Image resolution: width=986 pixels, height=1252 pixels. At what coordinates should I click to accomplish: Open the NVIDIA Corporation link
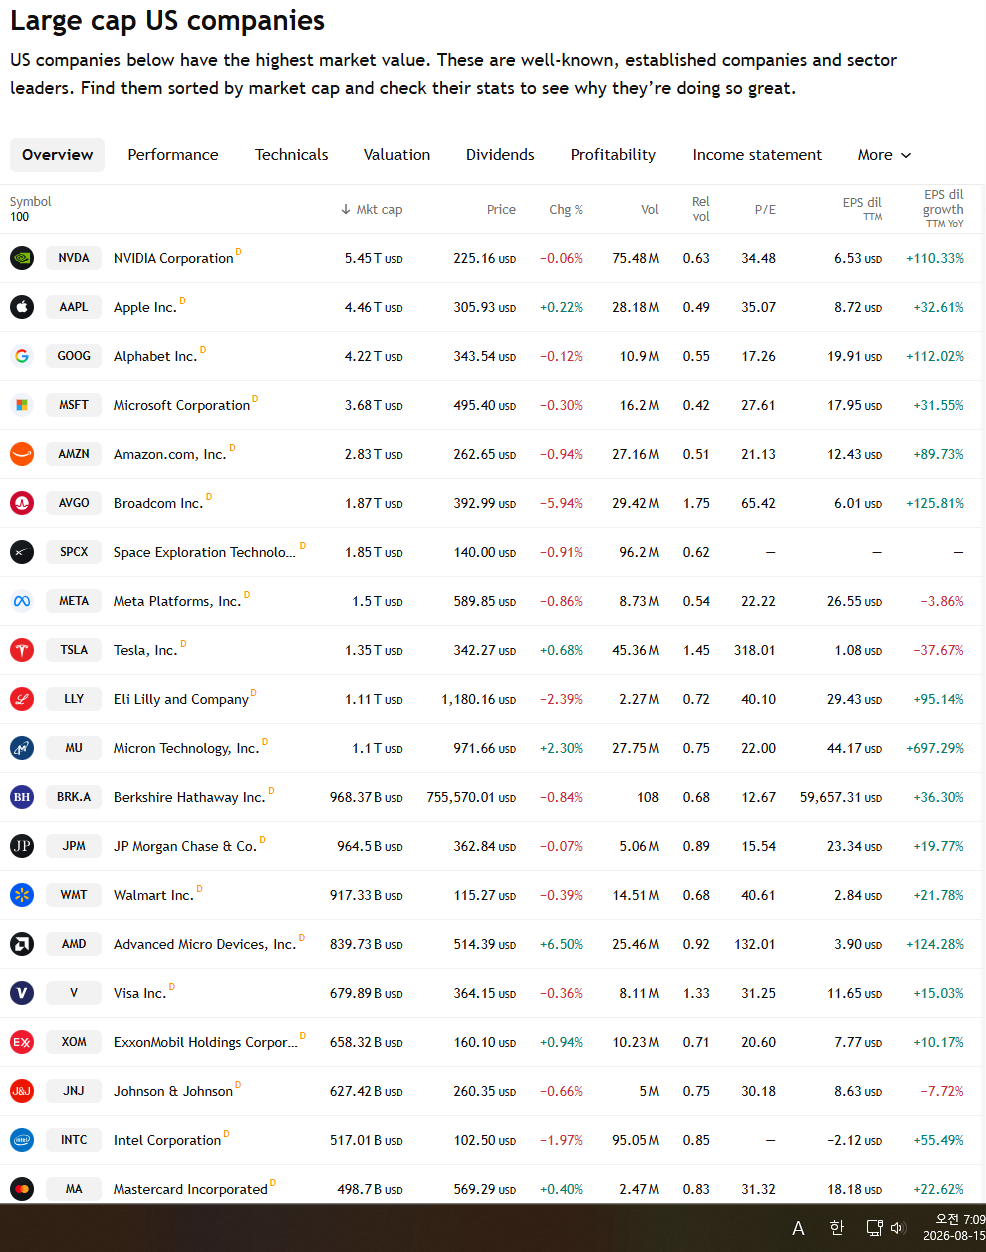pyautogui.click(x=173, y=258)
